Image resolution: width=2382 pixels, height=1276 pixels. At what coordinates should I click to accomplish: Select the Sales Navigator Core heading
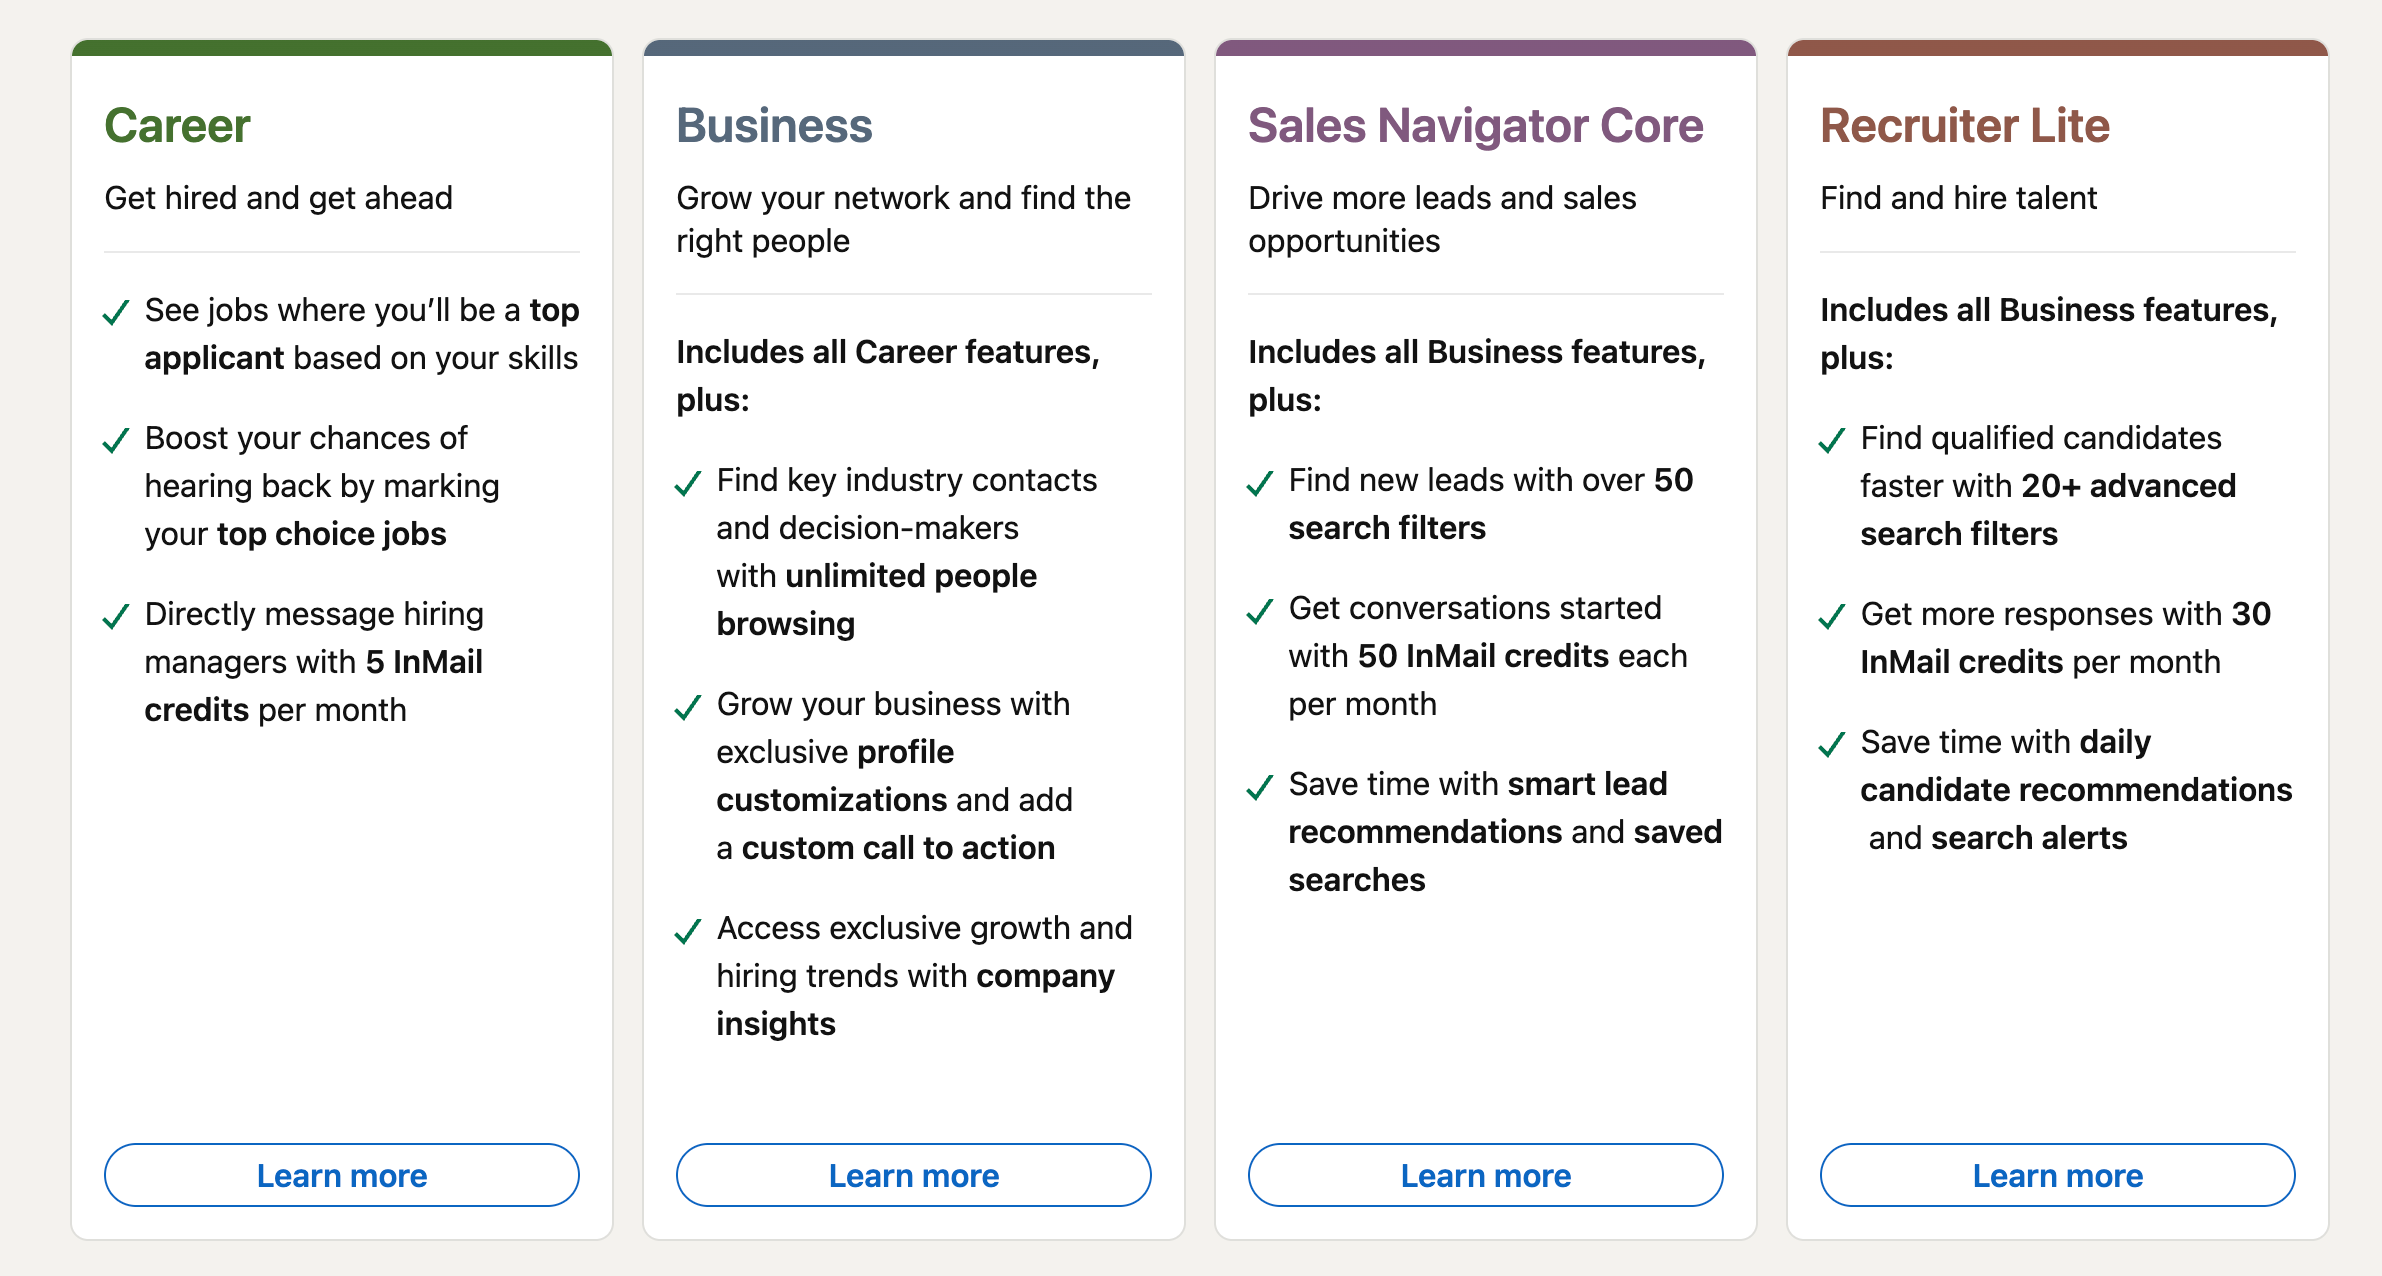[1476, 126]
